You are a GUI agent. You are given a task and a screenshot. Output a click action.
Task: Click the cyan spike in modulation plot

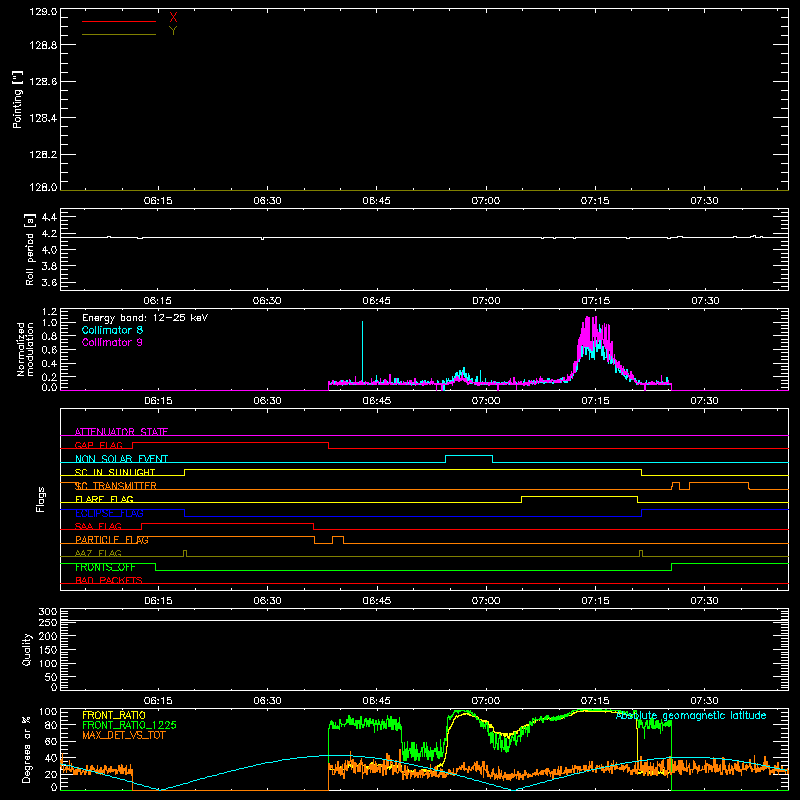click(x=362, y=352)
